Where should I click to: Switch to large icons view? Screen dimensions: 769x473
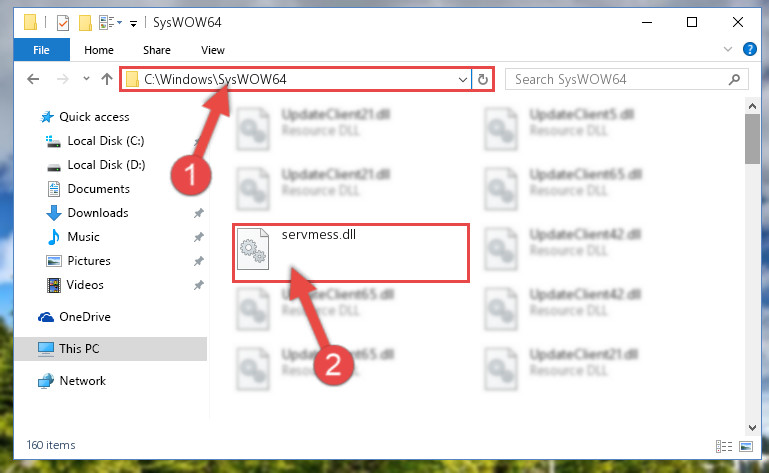coord(746,446)
